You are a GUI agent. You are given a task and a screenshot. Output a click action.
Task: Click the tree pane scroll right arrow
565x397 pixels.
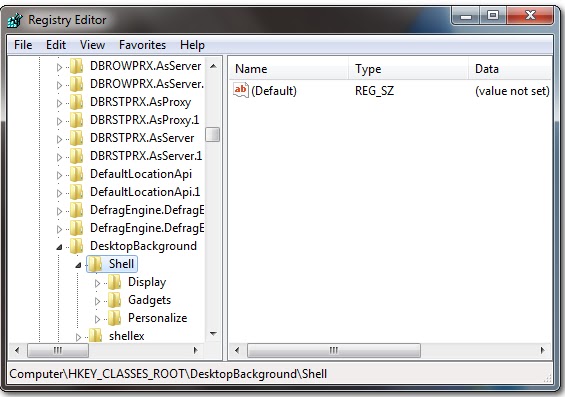coord(195,350)
